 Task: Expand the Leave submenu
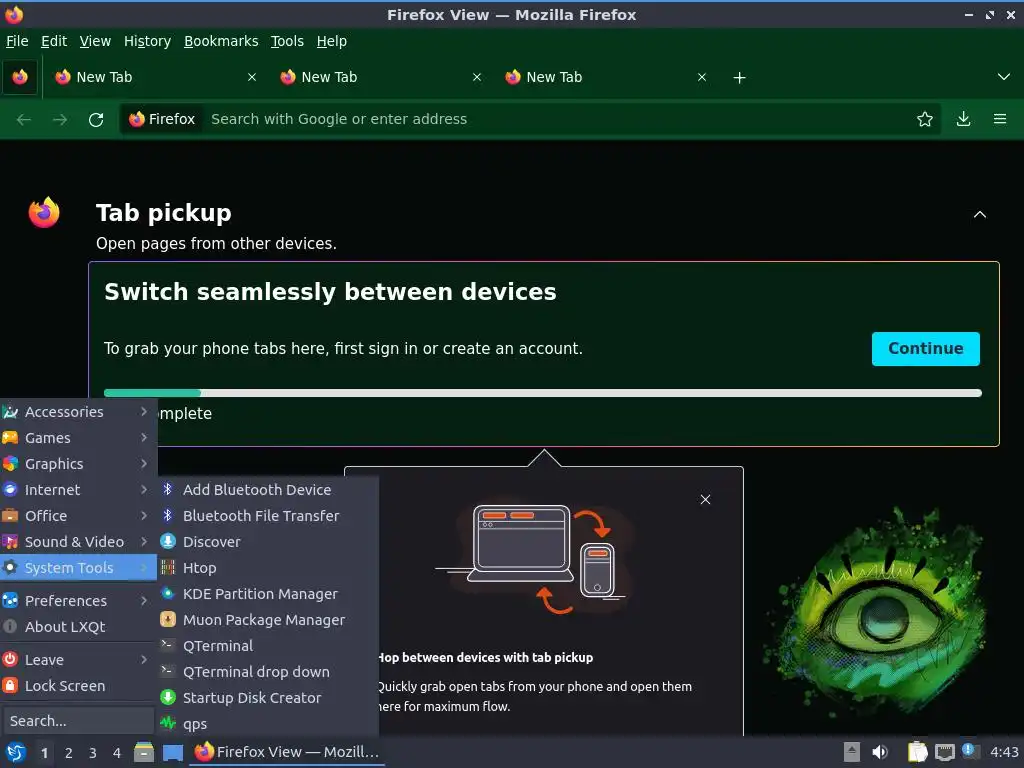click(x=78, y=660)
